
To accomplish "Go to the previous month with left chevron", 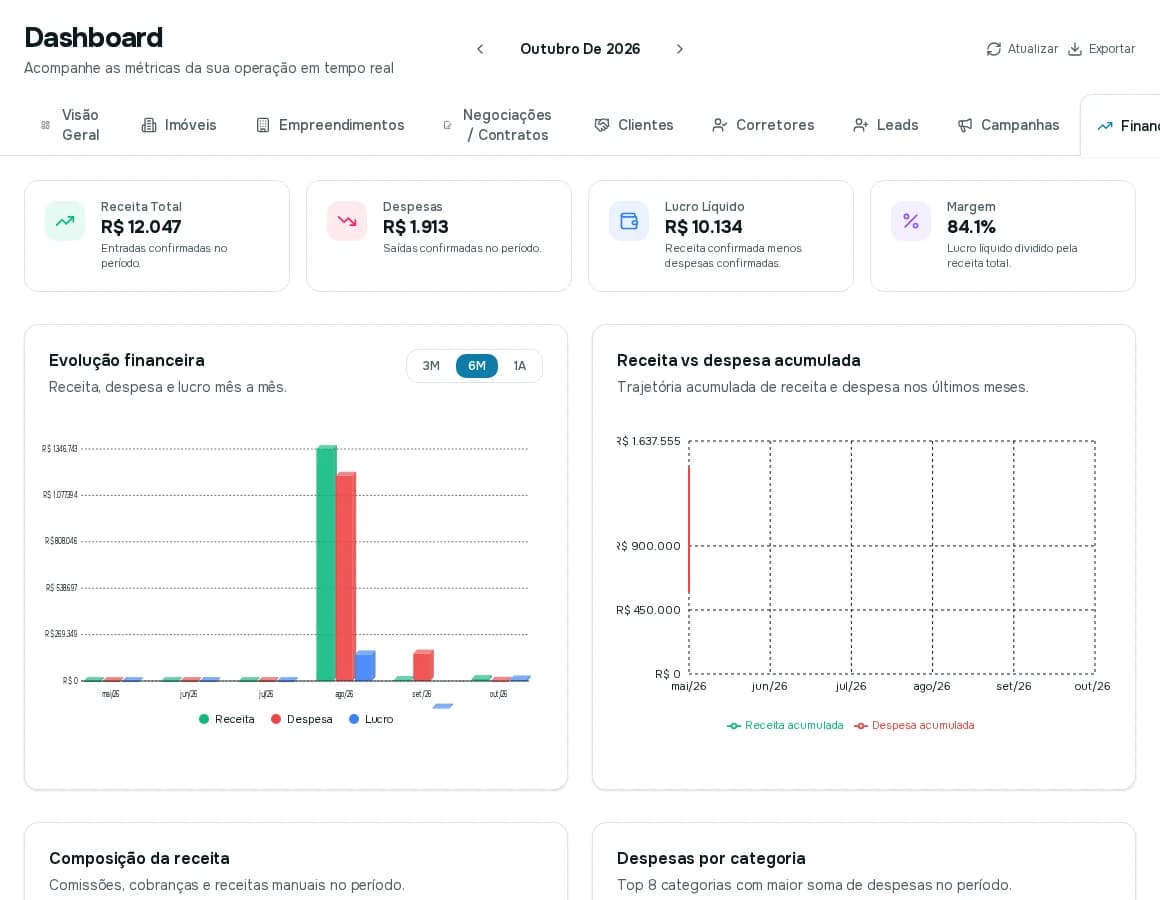I will tap(480, 49).
